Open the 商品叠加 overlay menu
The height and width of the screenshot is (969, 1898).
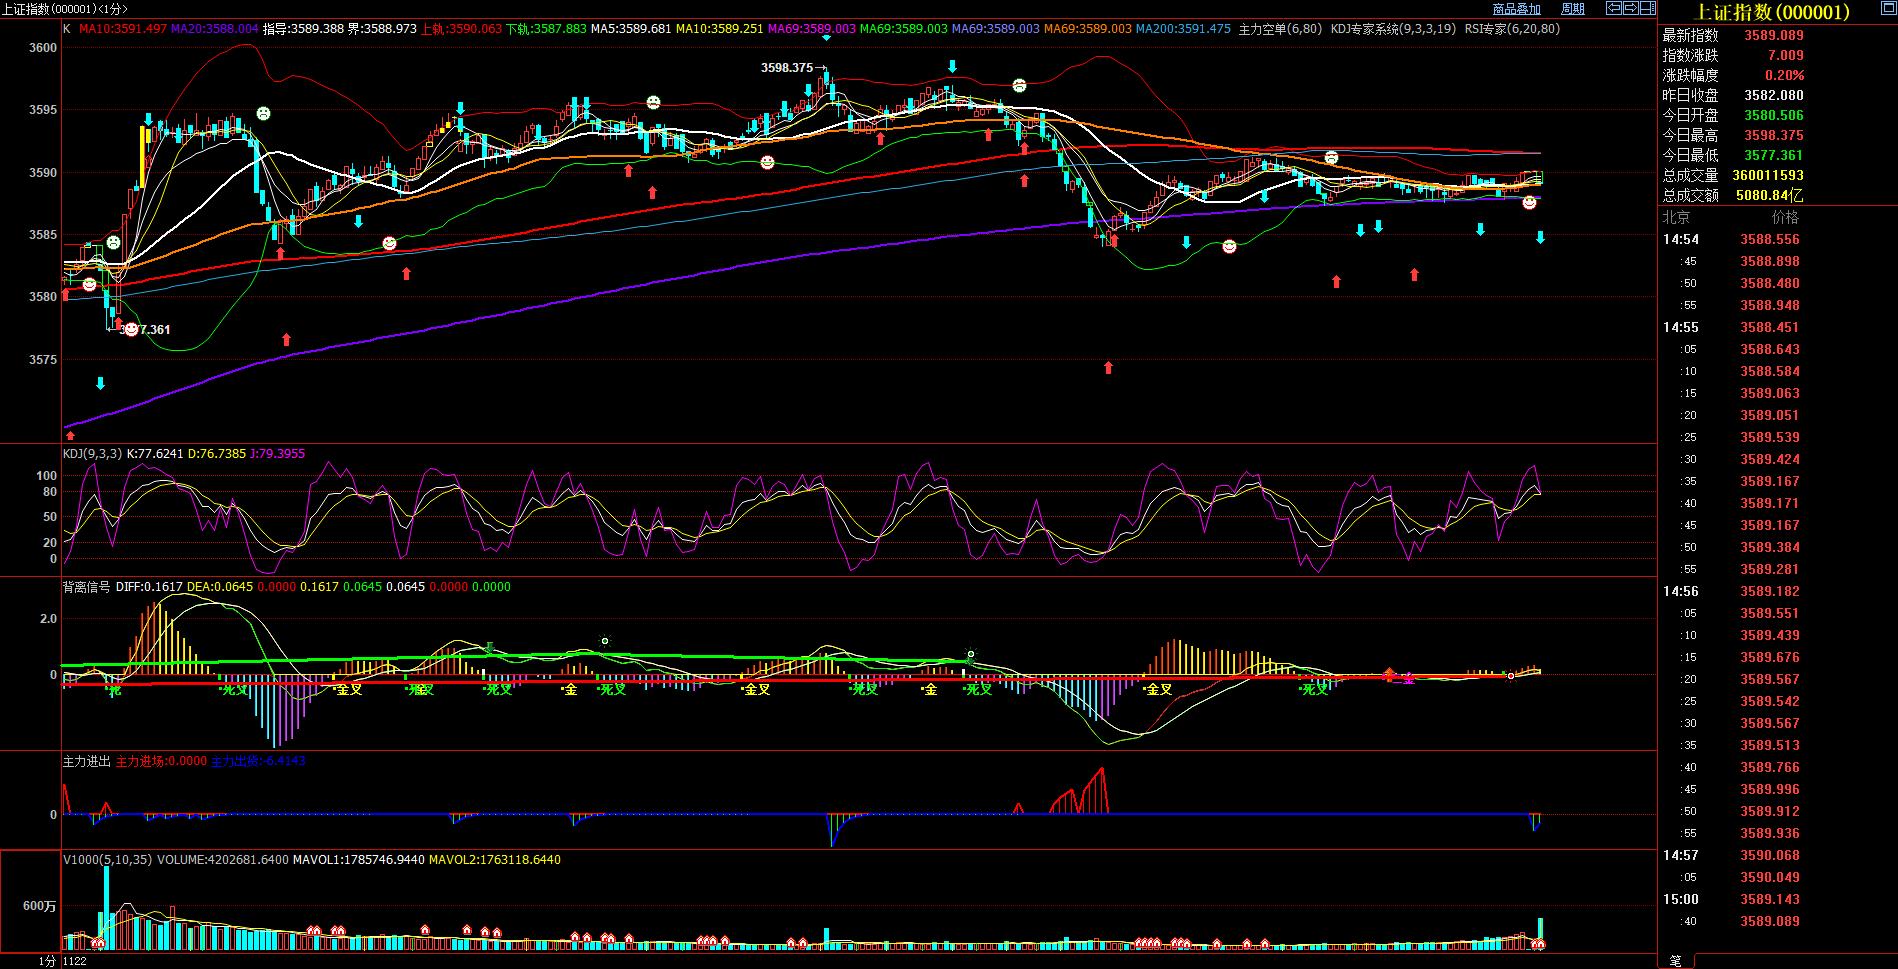[1516, 9]
